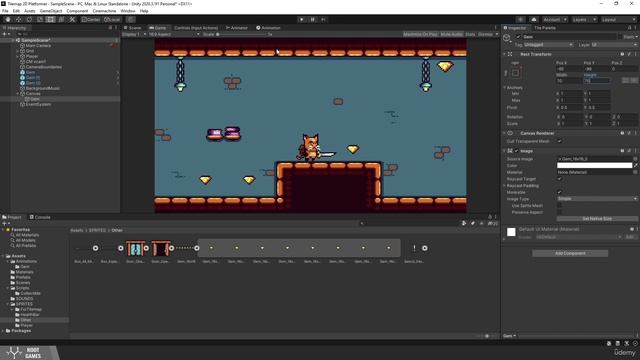This screenshot has width=640, height=360.
Task: Toggle Cull Transparent Mesh checkbox
Action: point(559,141)
